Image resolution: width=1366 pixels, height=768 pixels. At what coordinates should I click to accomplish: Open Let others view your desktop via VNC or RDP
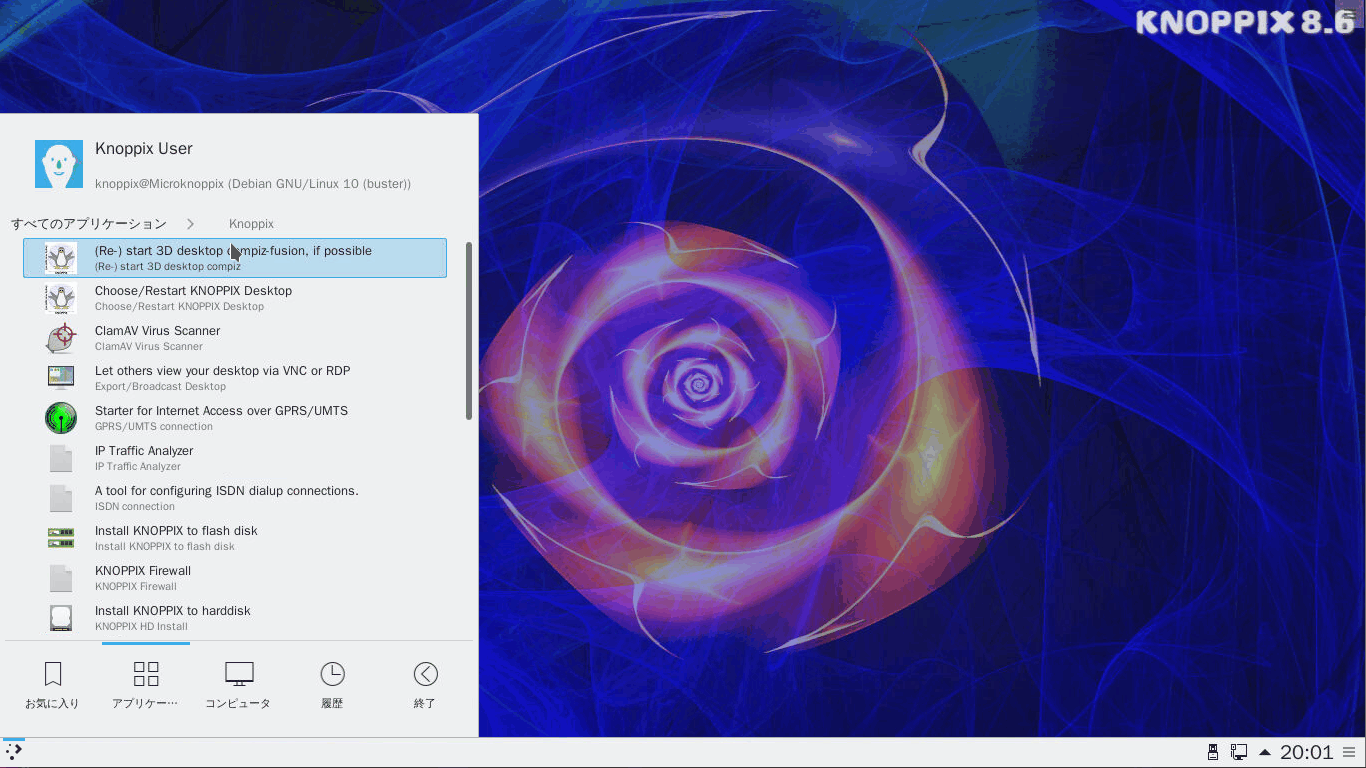[x=235, y=378]
